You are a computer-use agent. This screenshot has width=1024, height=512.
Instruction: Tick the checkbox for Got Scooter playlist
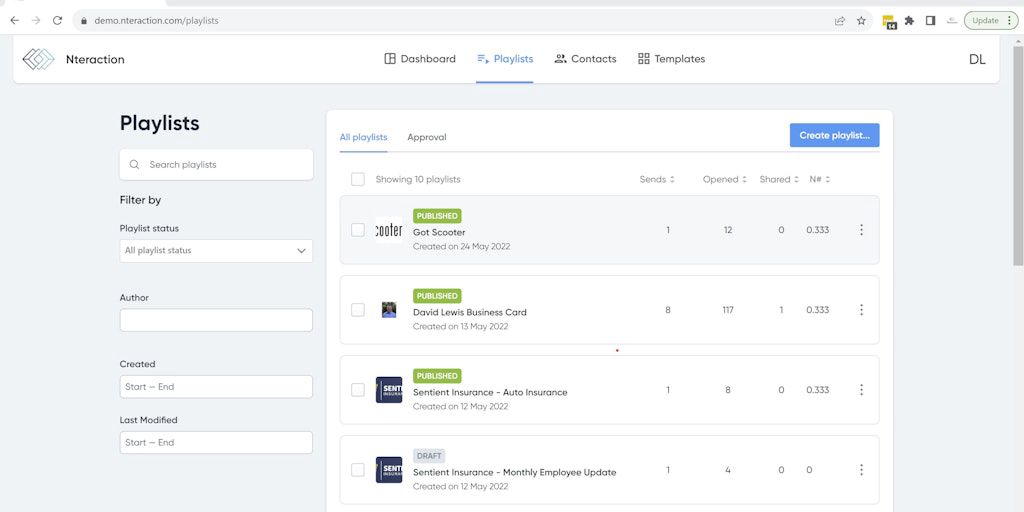358,230
